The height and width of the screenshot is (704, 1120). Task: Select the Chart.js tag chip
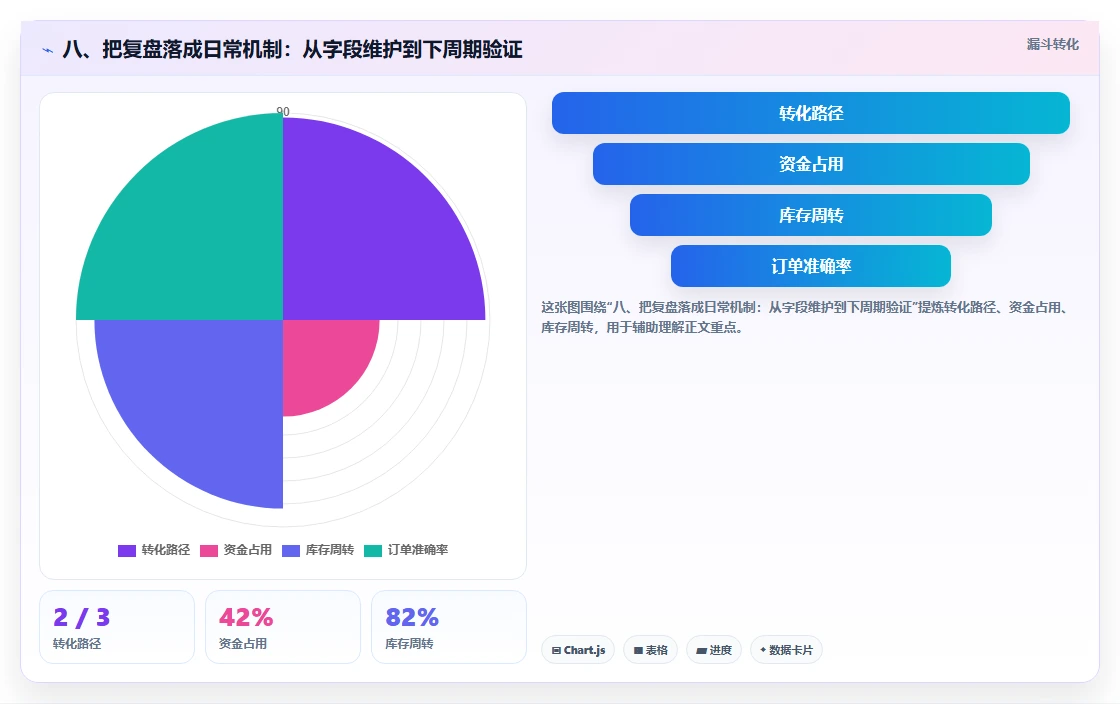point(578,650)
